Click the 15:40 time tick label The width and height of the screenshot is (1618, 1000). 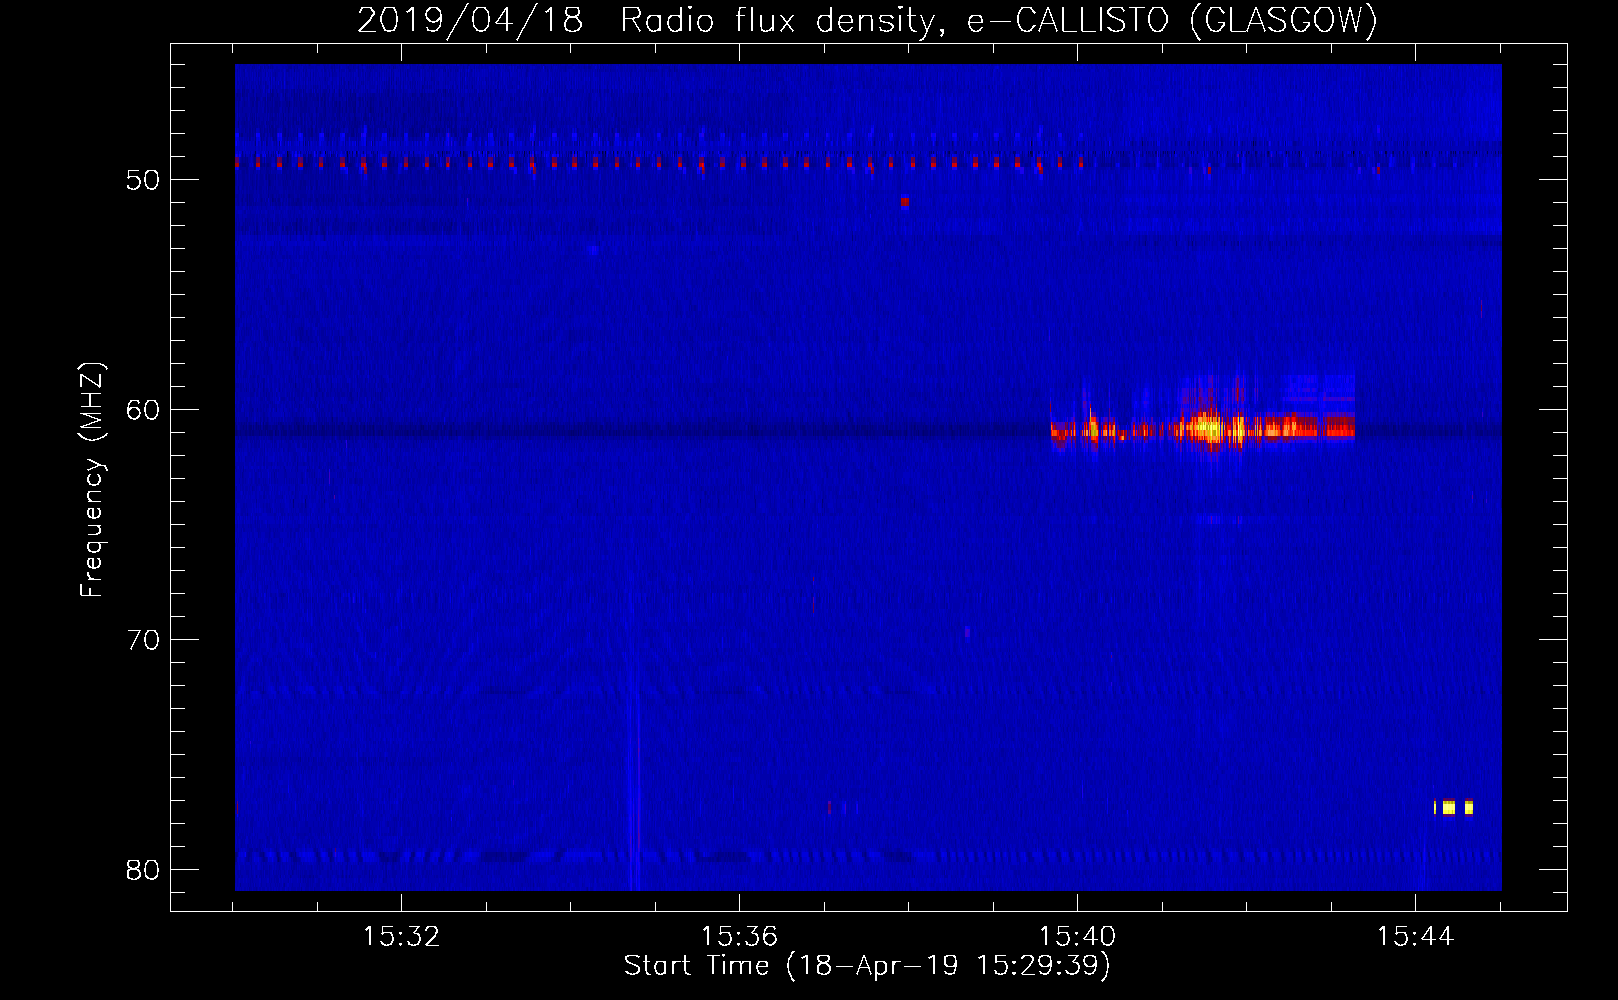(1077, 937)
